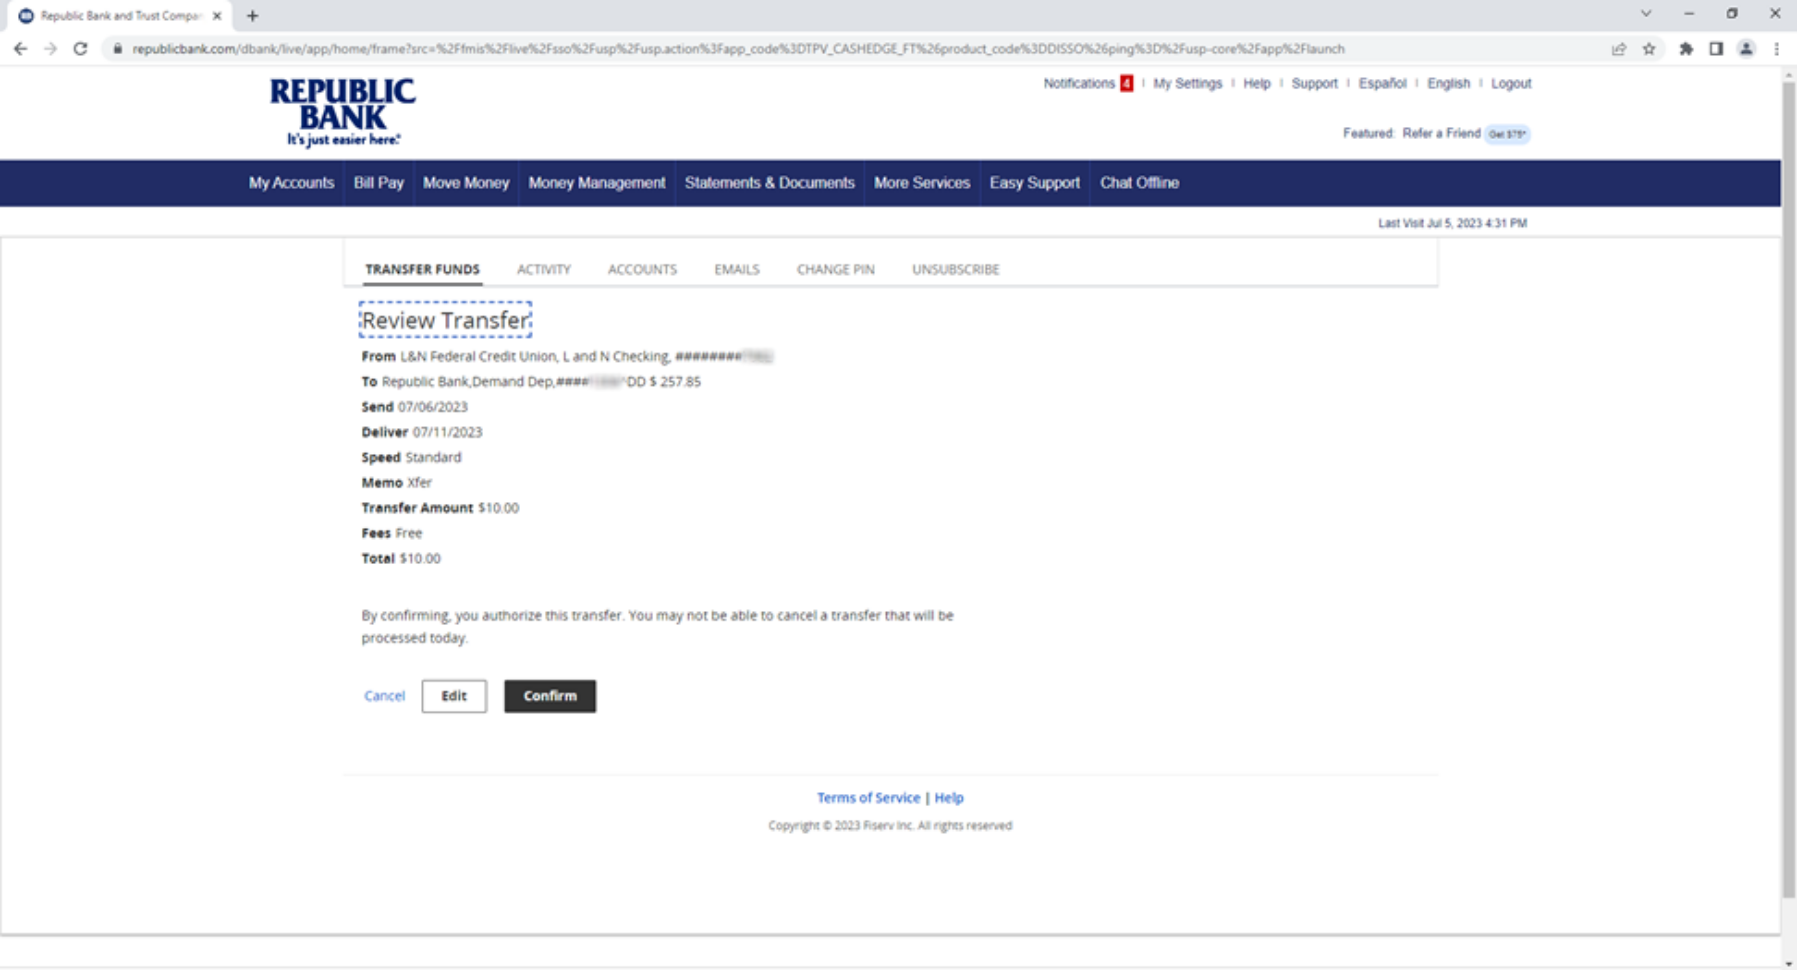Click the Total $10.00 line
1797x970 pixels.
401,558
